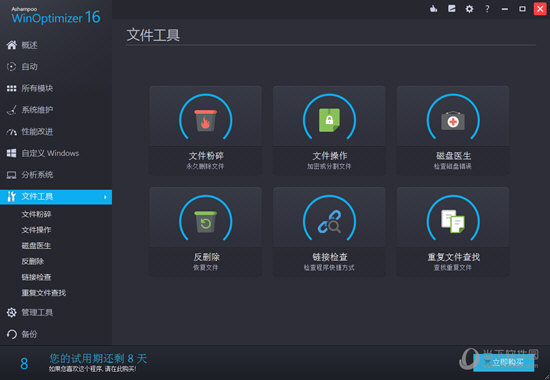Click the home icon beside 概述
This screenshot has height=380, width=550.
tap(12, 45)
